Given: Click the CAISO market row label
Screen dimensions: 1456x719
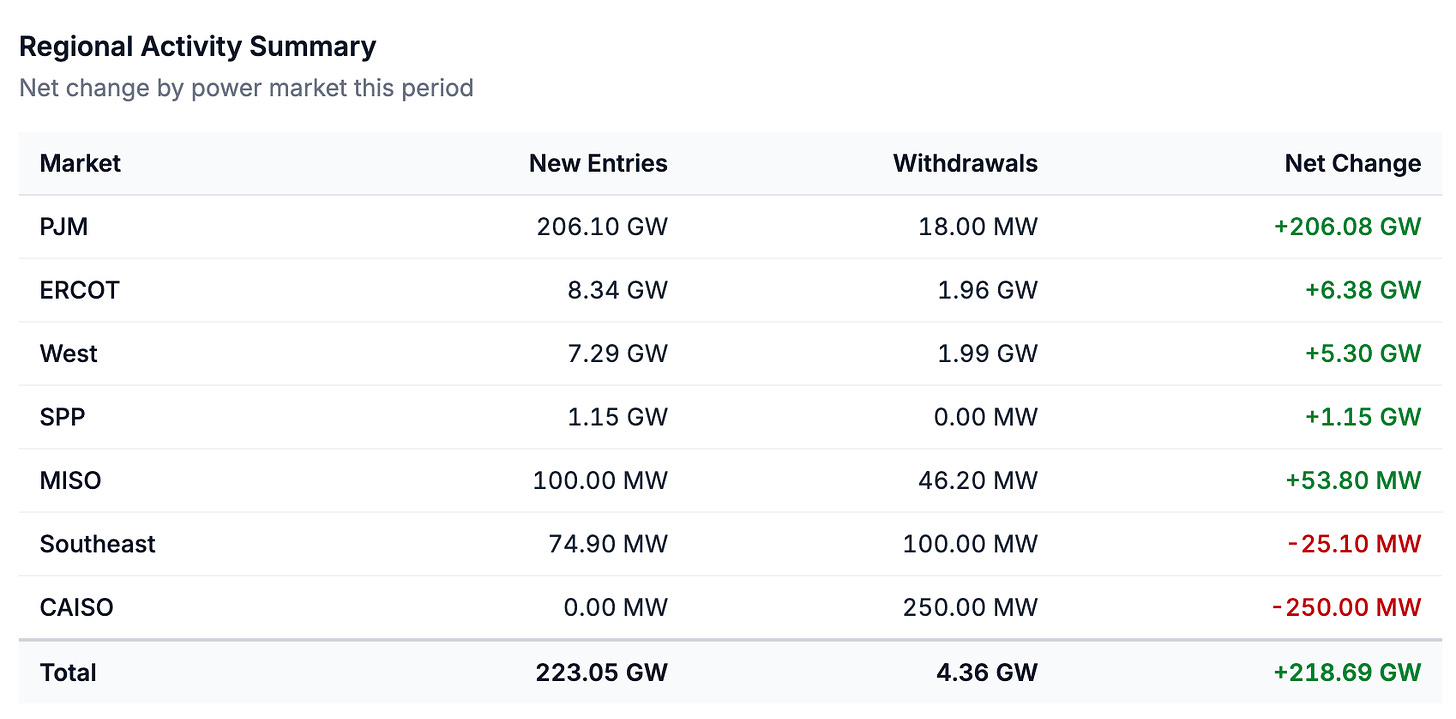Looking at the screenshot, I should click(77, 607).
